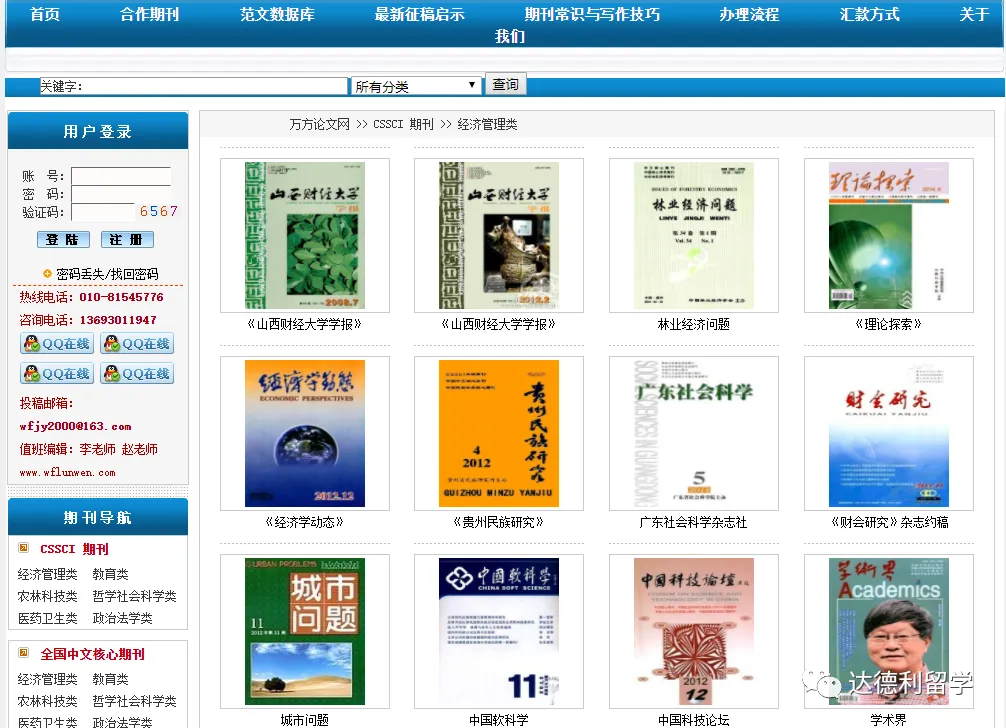Click the www.wflunwen.com website text
Image resolution: width=1006 pixels, height=728 pixels.
(67, 473)
